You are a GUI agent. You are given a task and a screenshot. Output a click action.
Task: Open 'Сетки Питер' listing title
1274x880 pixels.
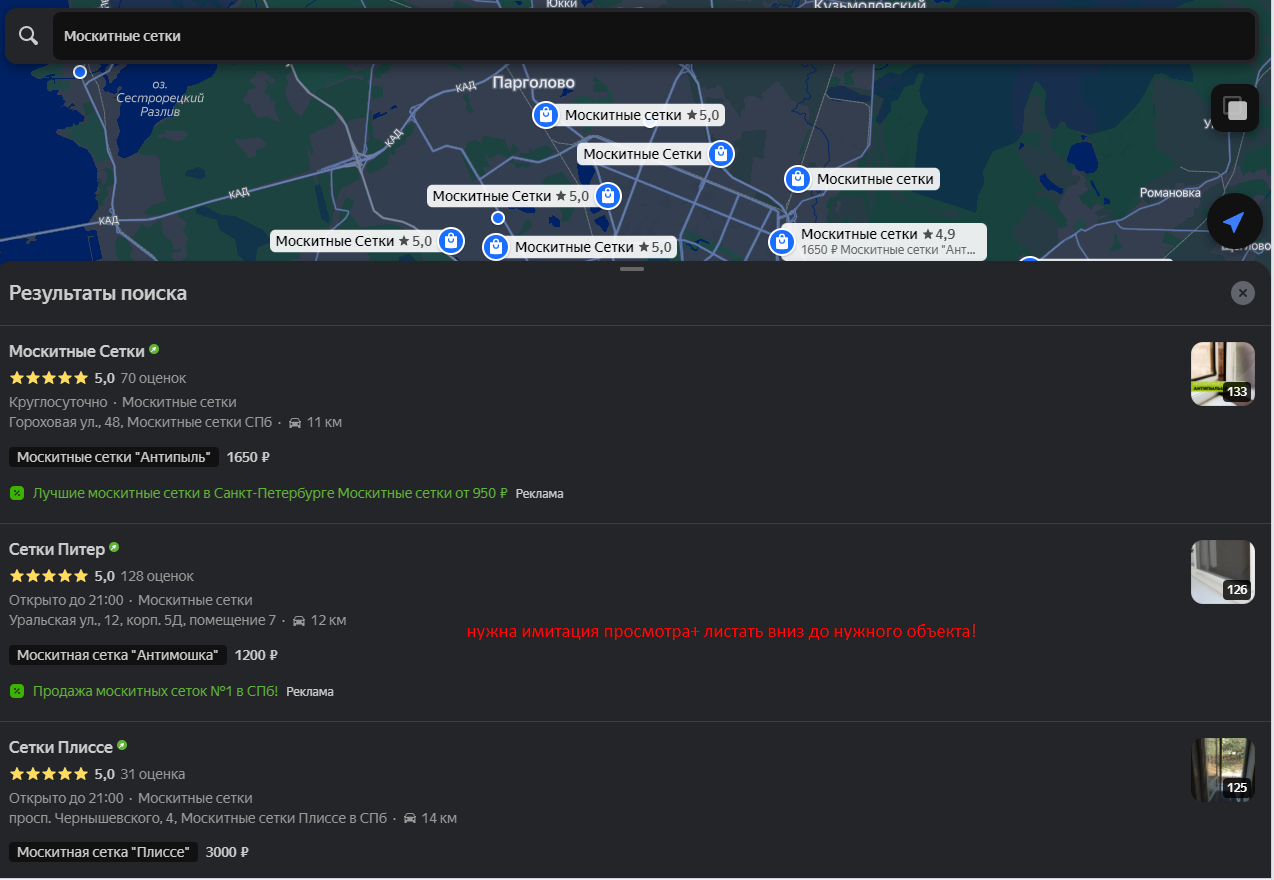[57, 549]
